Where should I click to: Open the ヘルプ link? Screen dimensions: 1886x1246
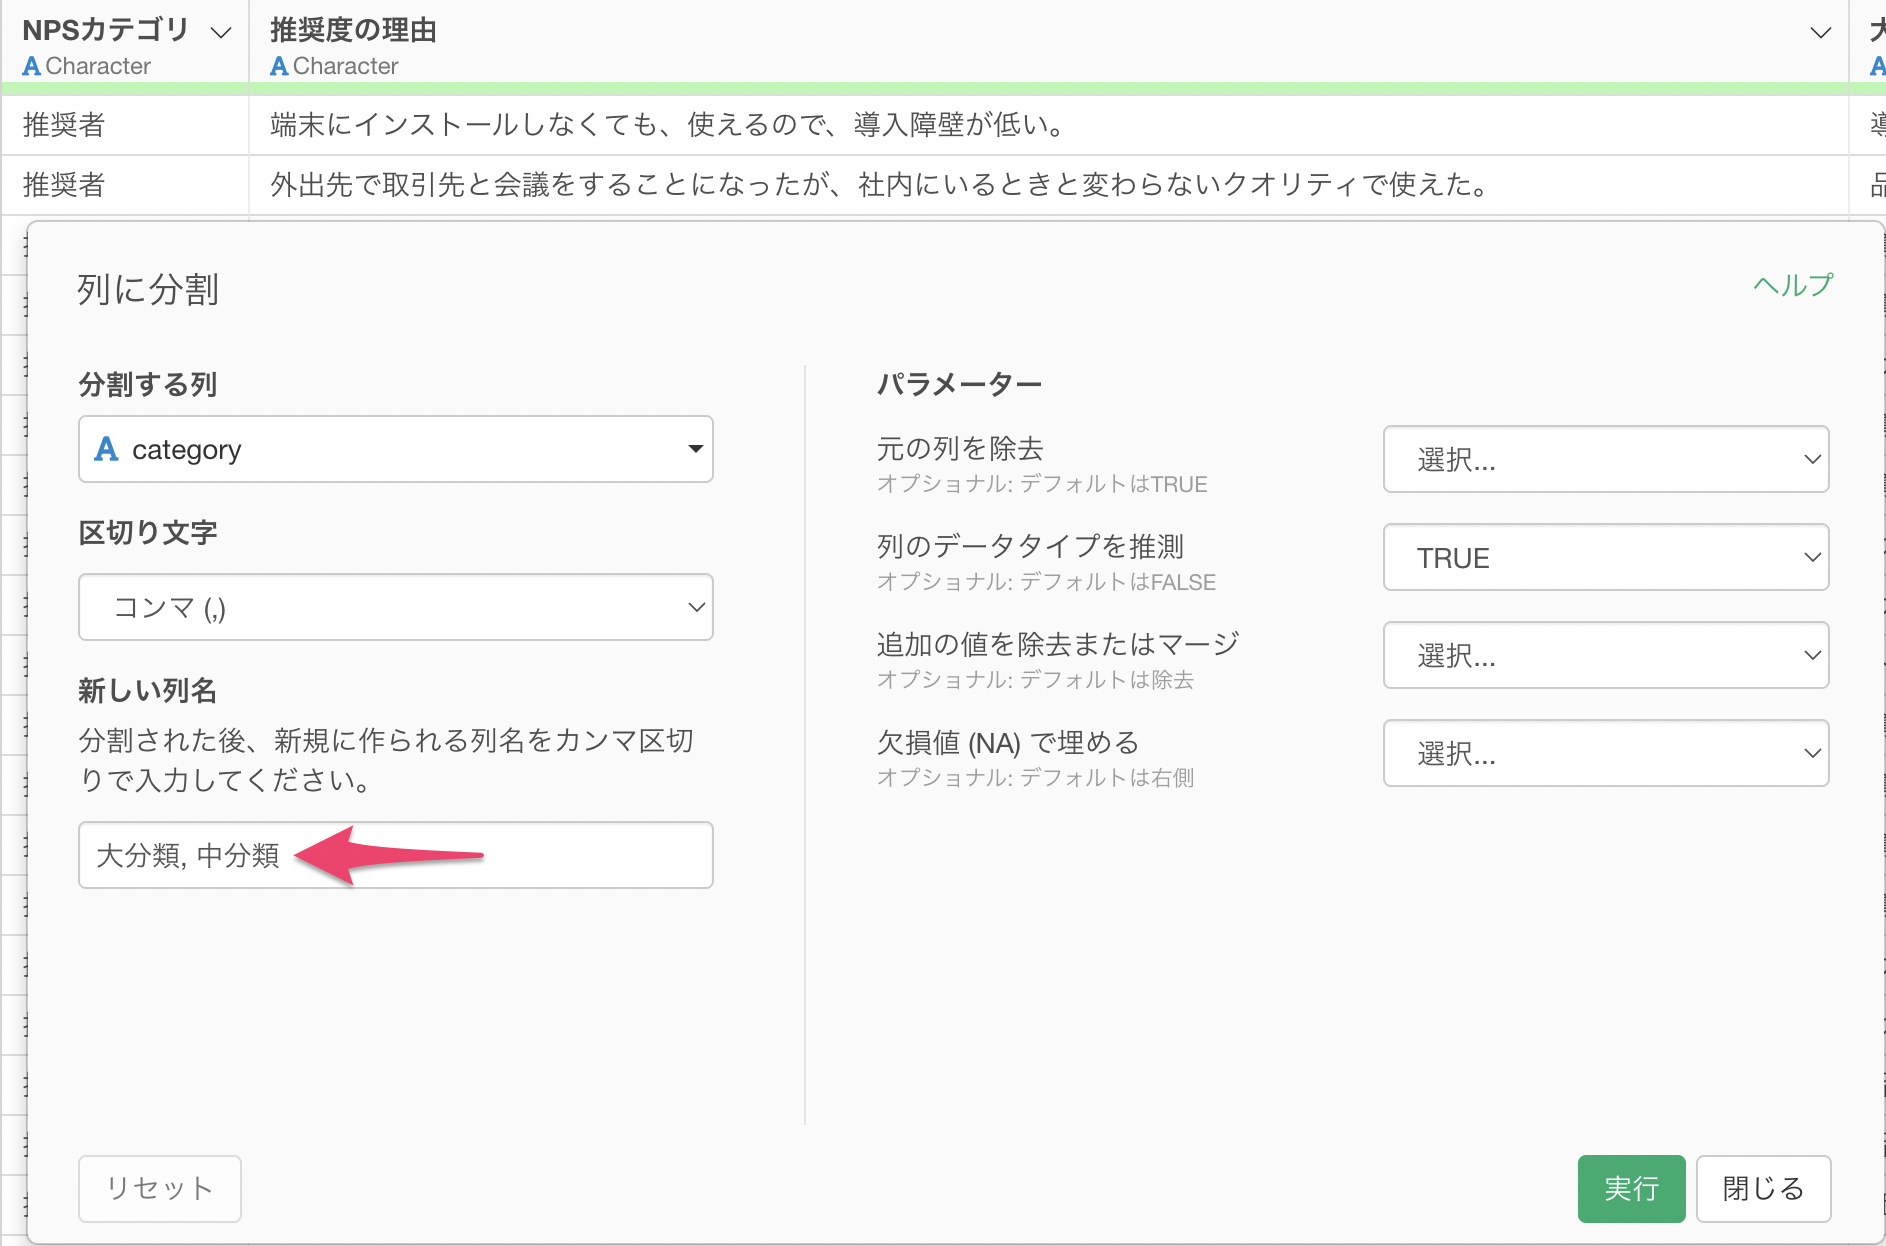[x=1793, y=285]
